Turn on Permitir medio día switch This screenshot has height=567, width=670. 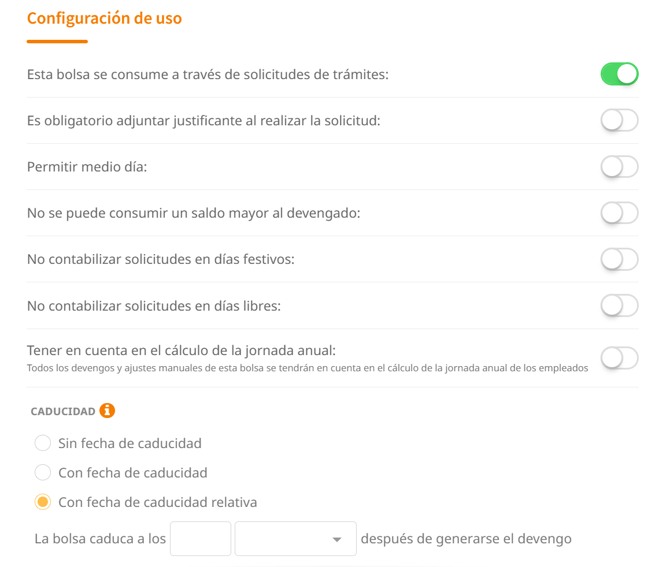click(619, 167)
